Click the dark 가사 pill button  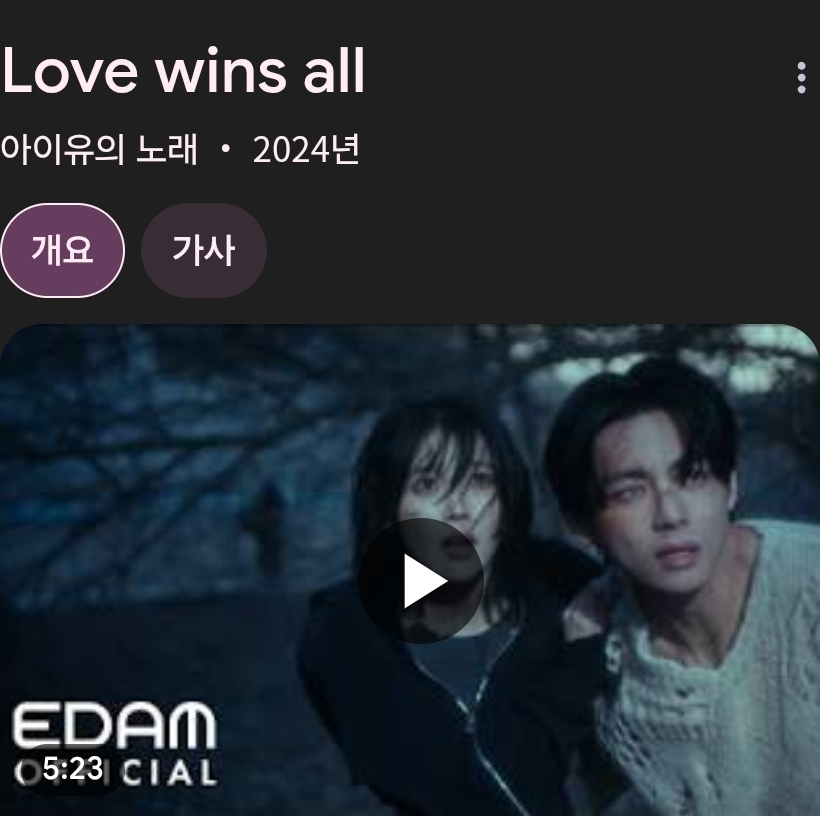click(204, 250)
